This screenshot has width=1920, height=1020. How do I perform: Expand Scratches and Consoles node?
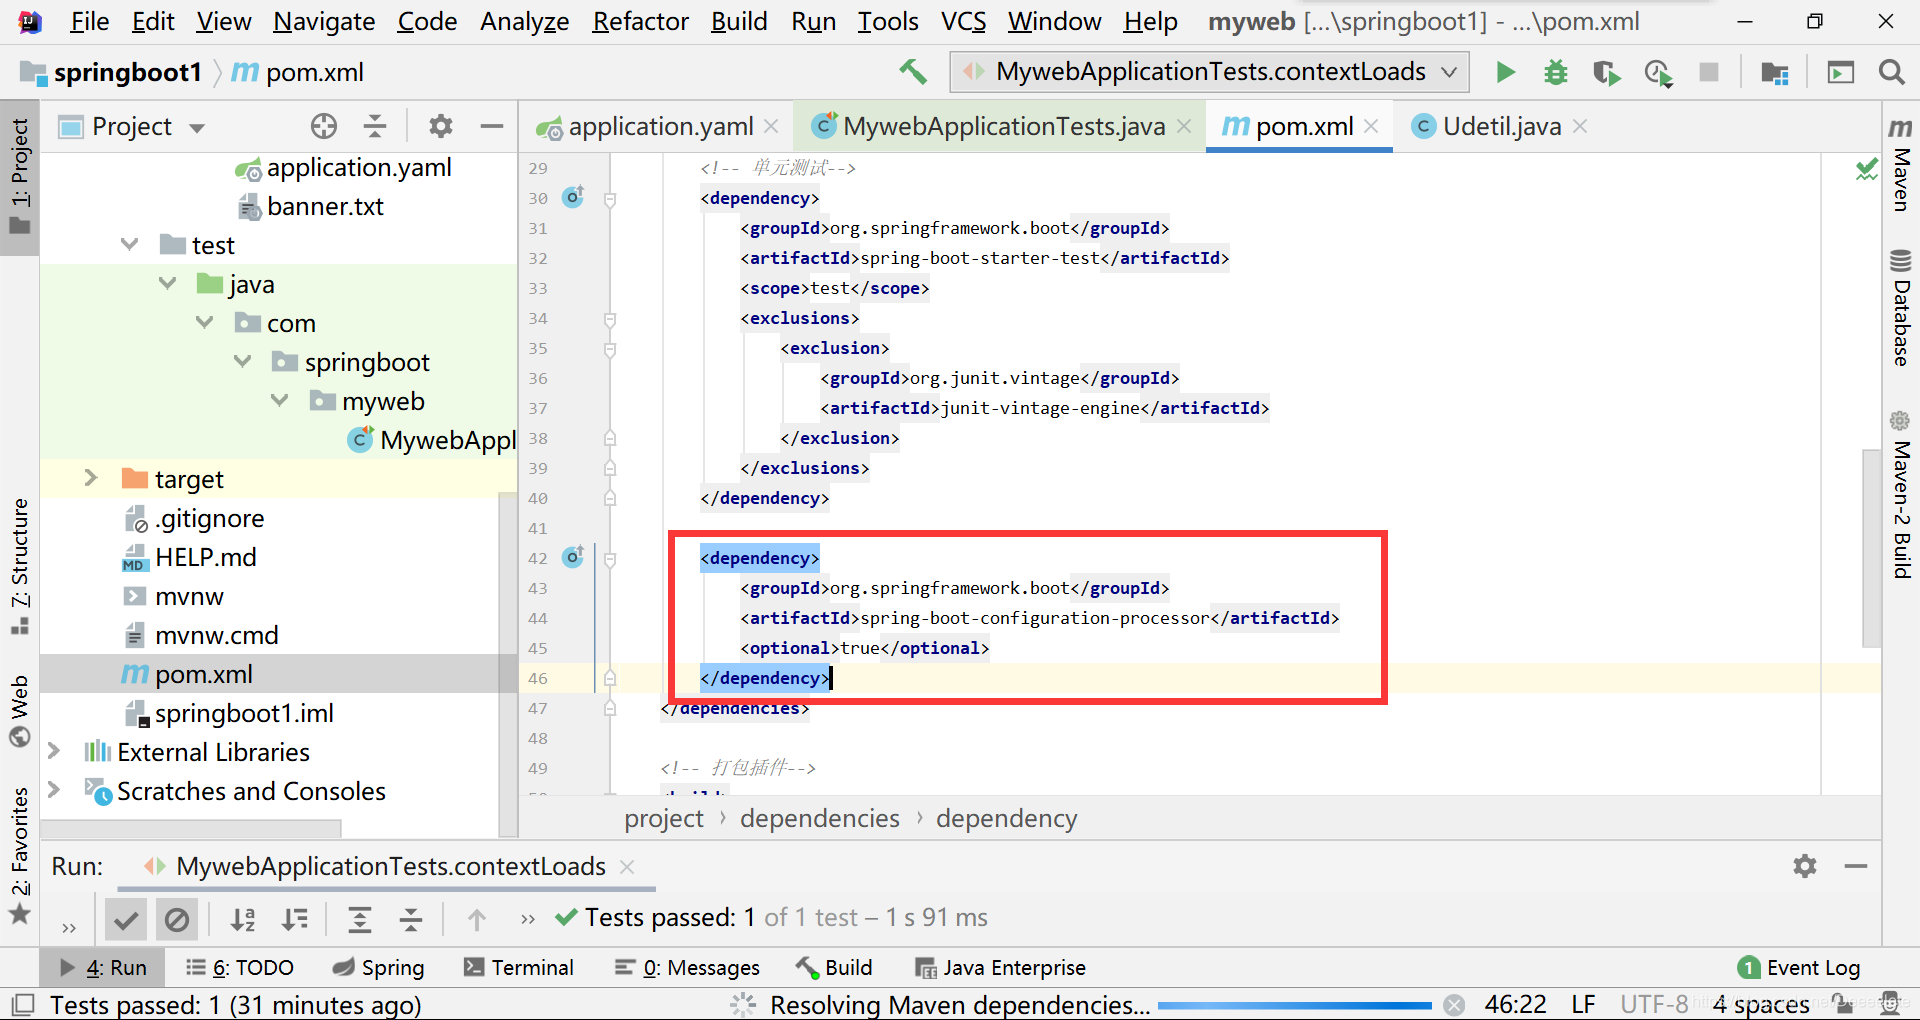[54, 791]
